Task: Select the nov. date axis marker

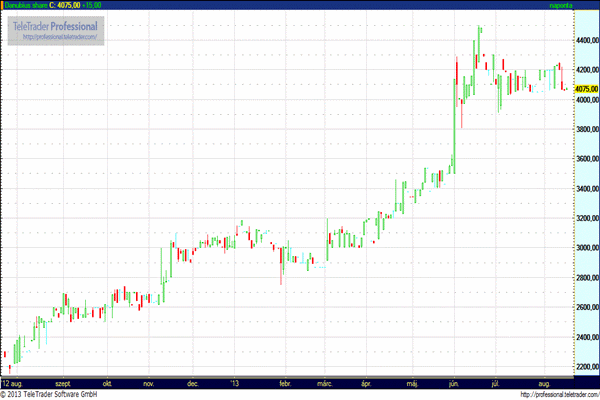Action: coord(148,382)
